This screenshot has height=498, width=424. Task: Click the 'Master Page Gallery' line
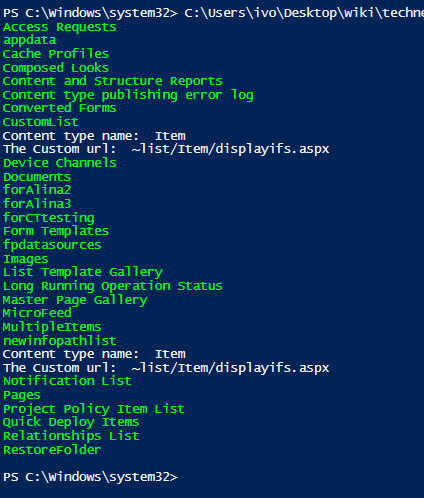coord(75,300)
